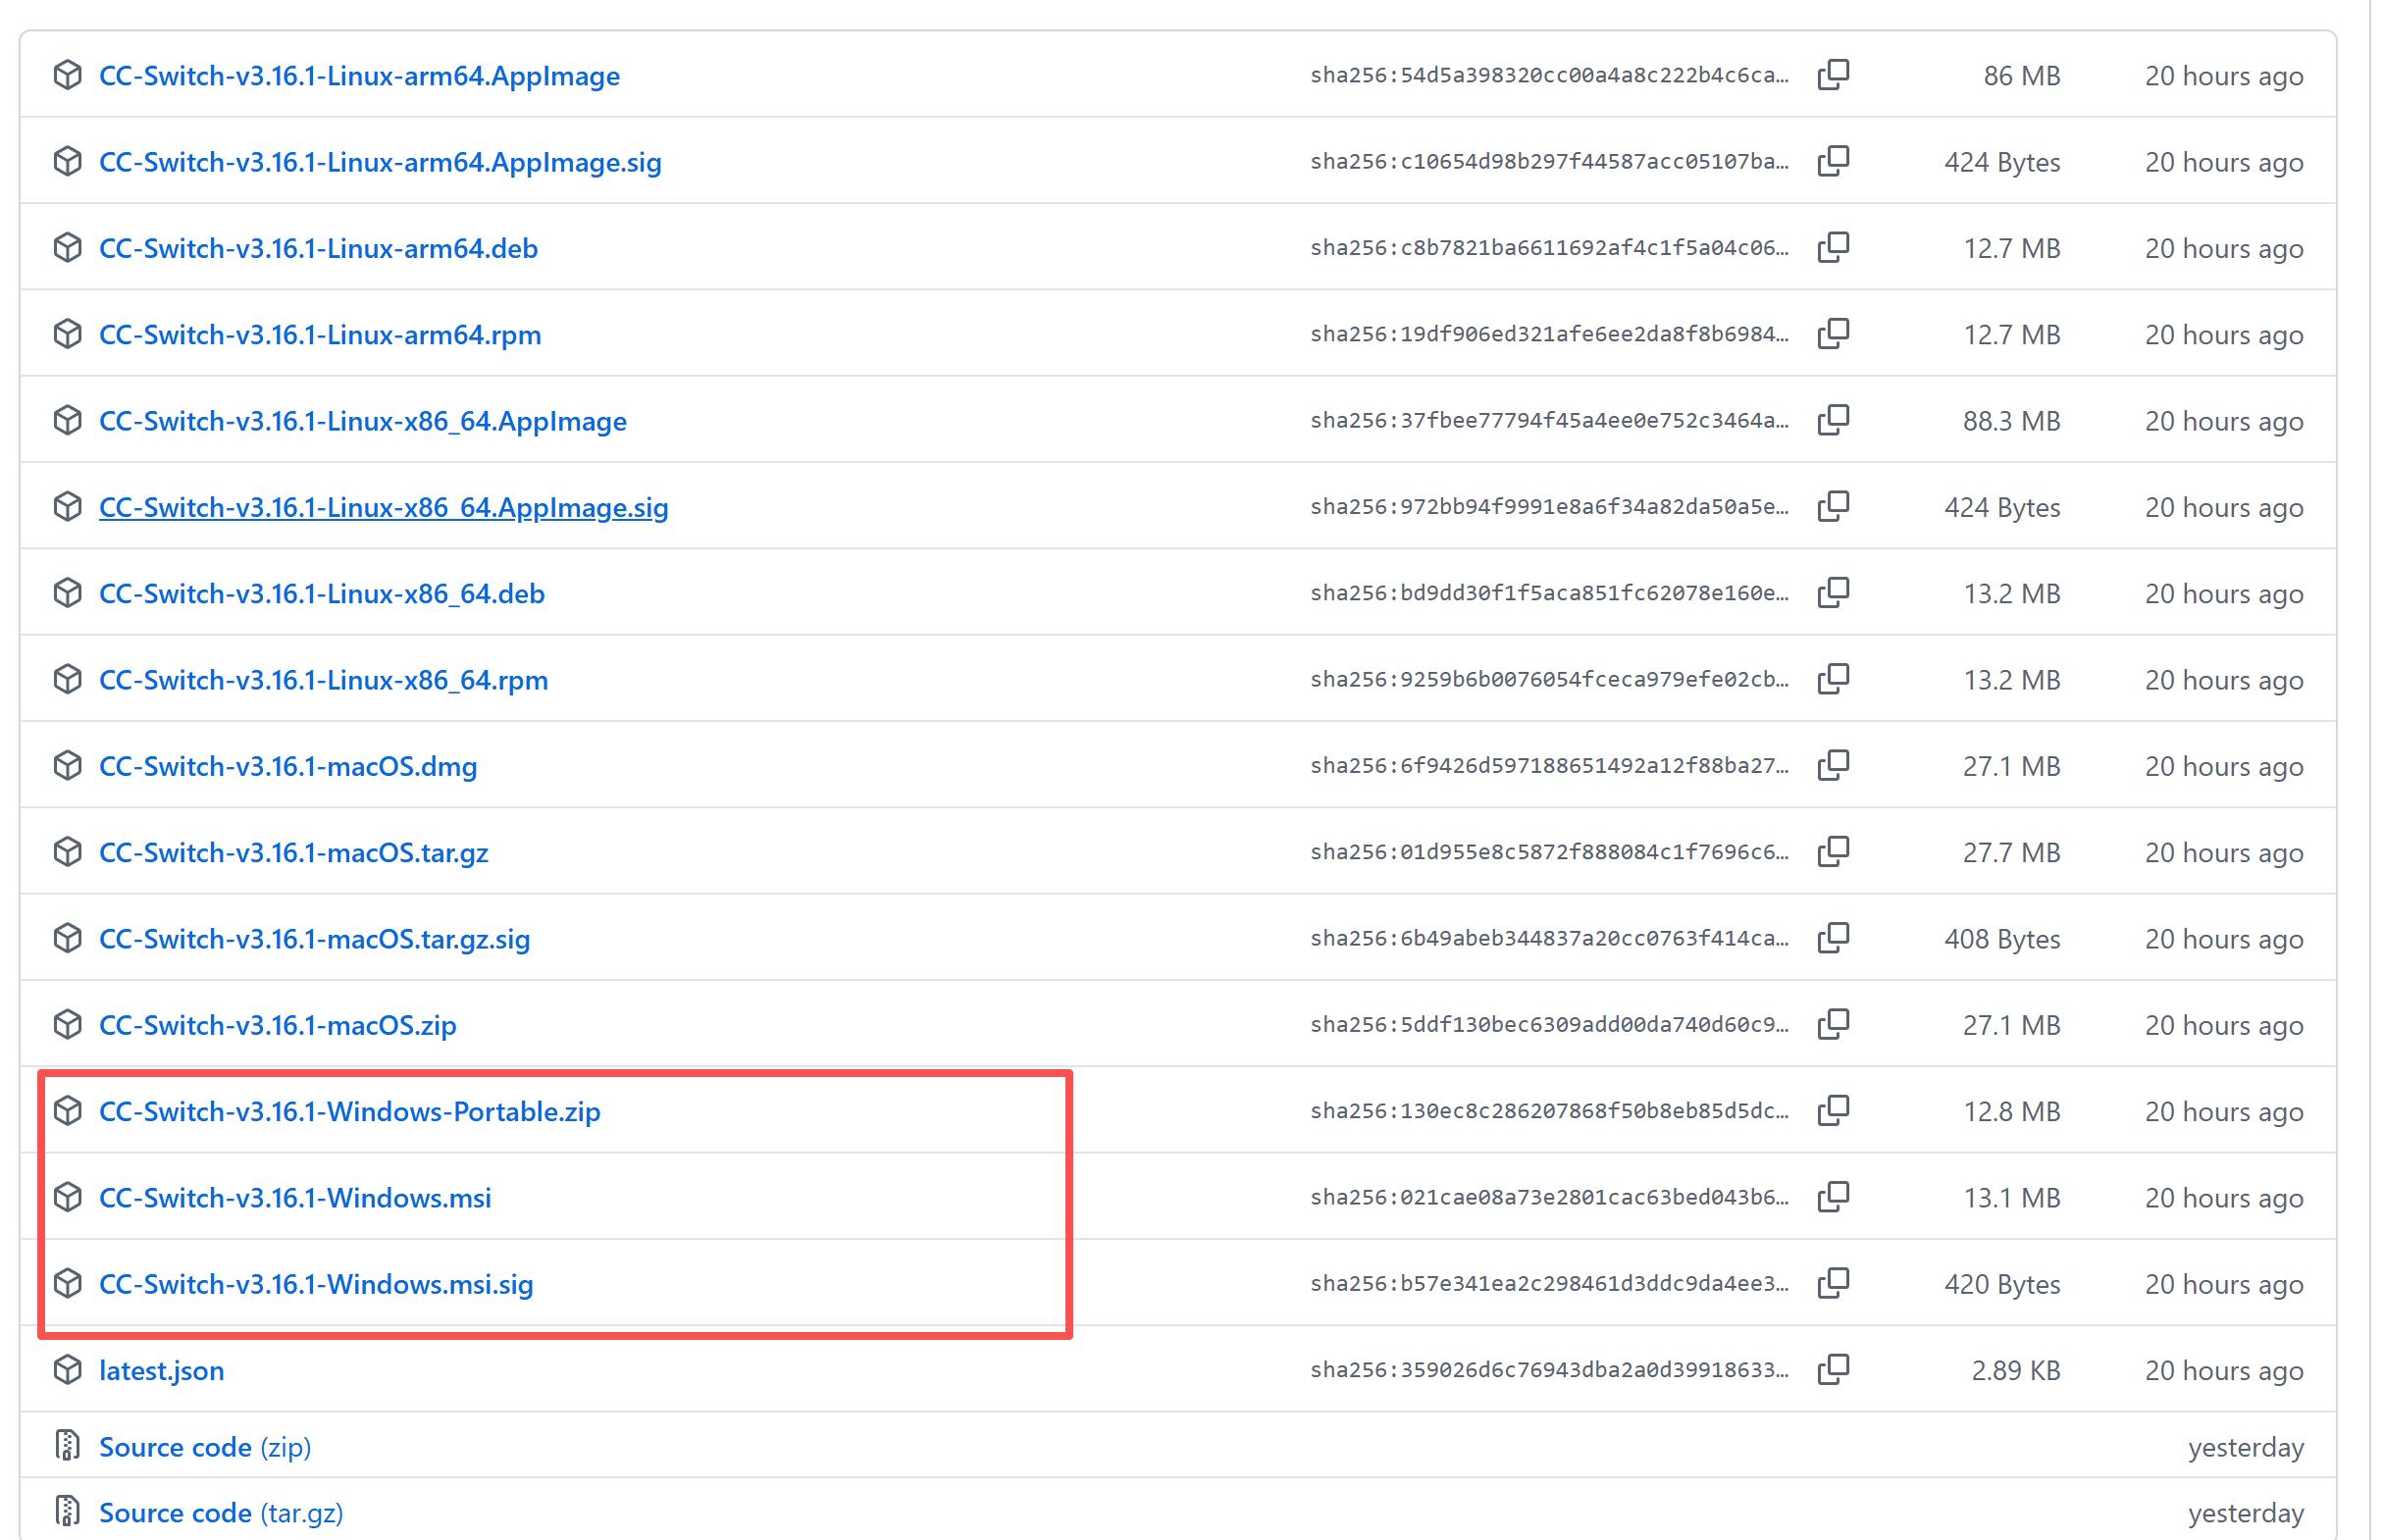2384x1540 pixels.
Task: Click the 86 MB size value
Action: tap(2022, 76)
